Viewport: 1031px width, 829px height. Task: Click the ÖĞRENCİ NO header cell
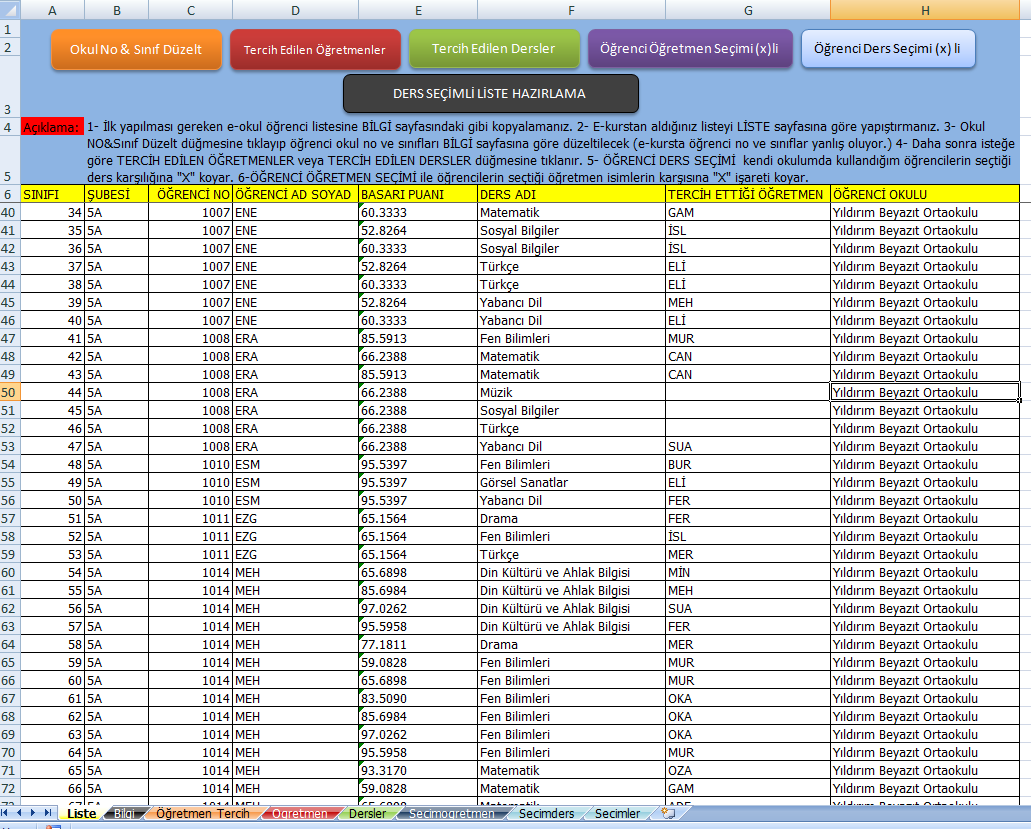coord(191,194)
